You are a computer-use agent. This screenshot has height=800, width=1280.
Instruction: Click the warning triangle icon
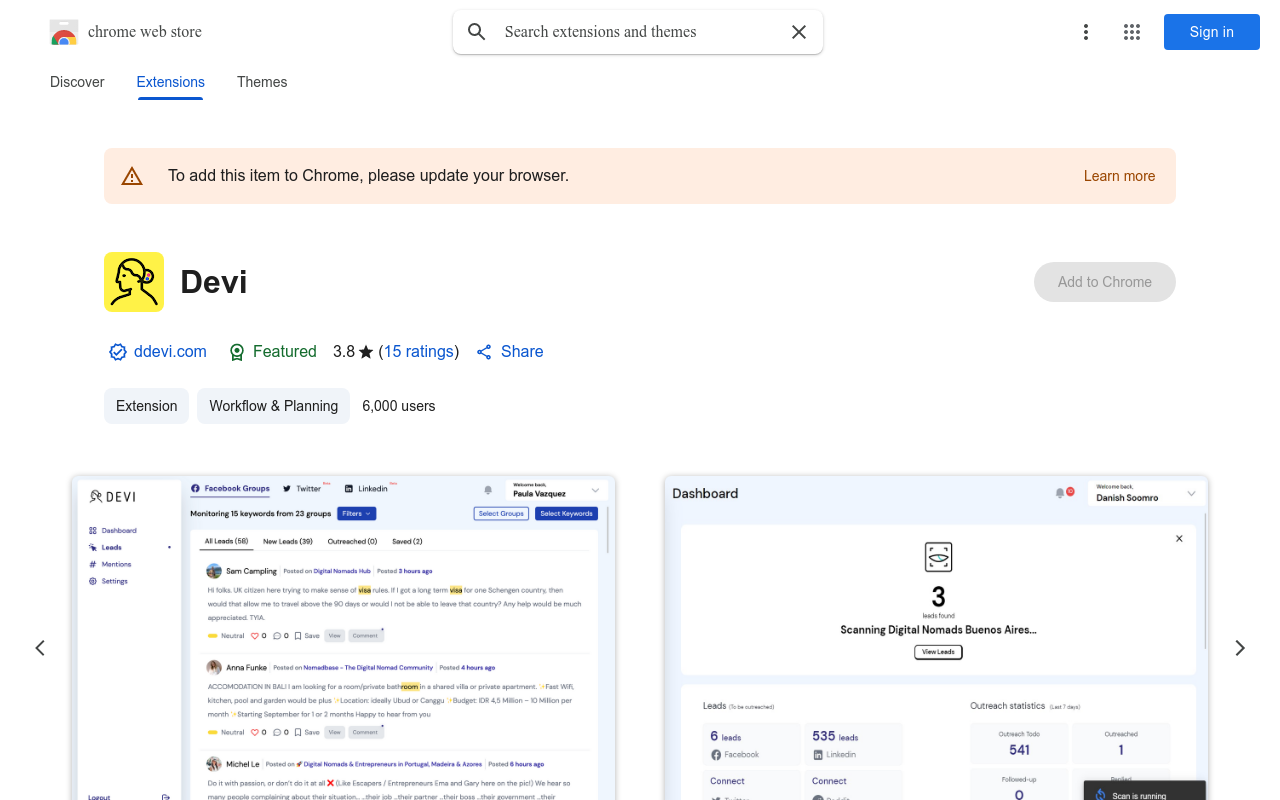click(x=132, y=176)
